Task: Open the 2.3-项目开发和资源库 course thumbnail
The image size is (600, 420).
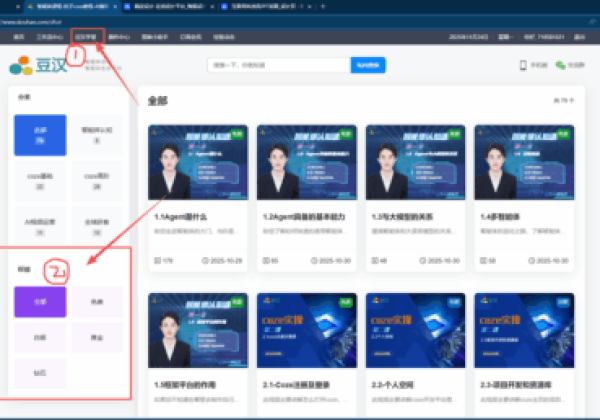Action: (x=524, y=330)
